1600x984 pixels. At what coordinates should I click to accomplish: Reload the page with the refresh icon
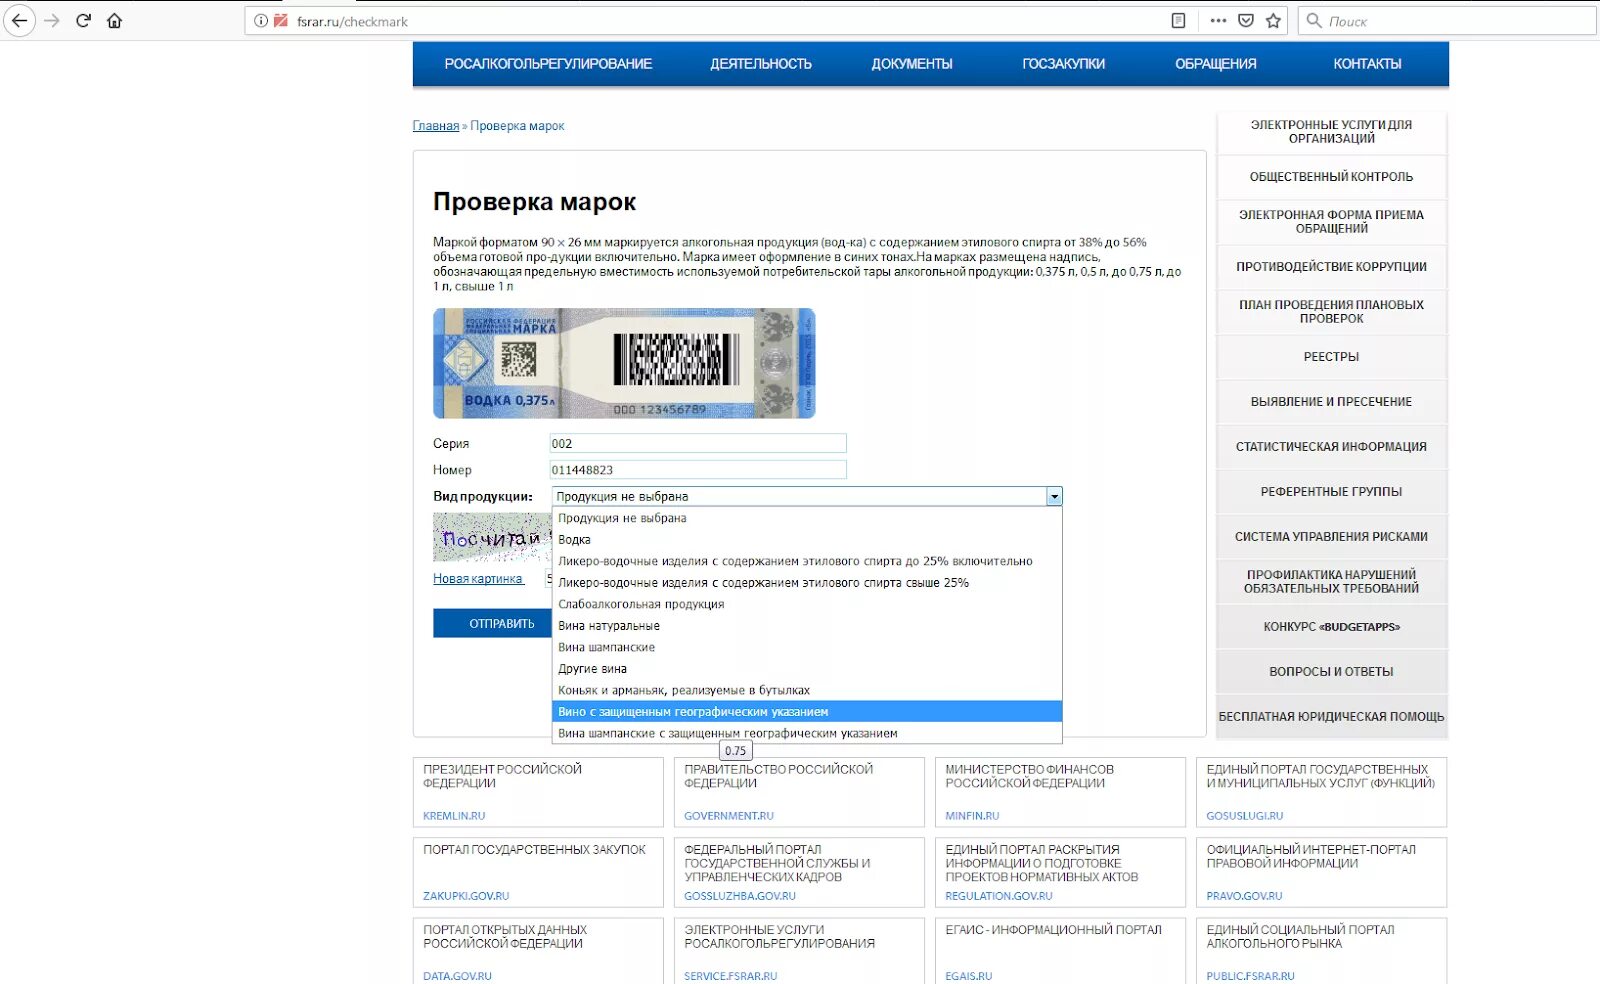pyautogui.click(x=83, y=20)
